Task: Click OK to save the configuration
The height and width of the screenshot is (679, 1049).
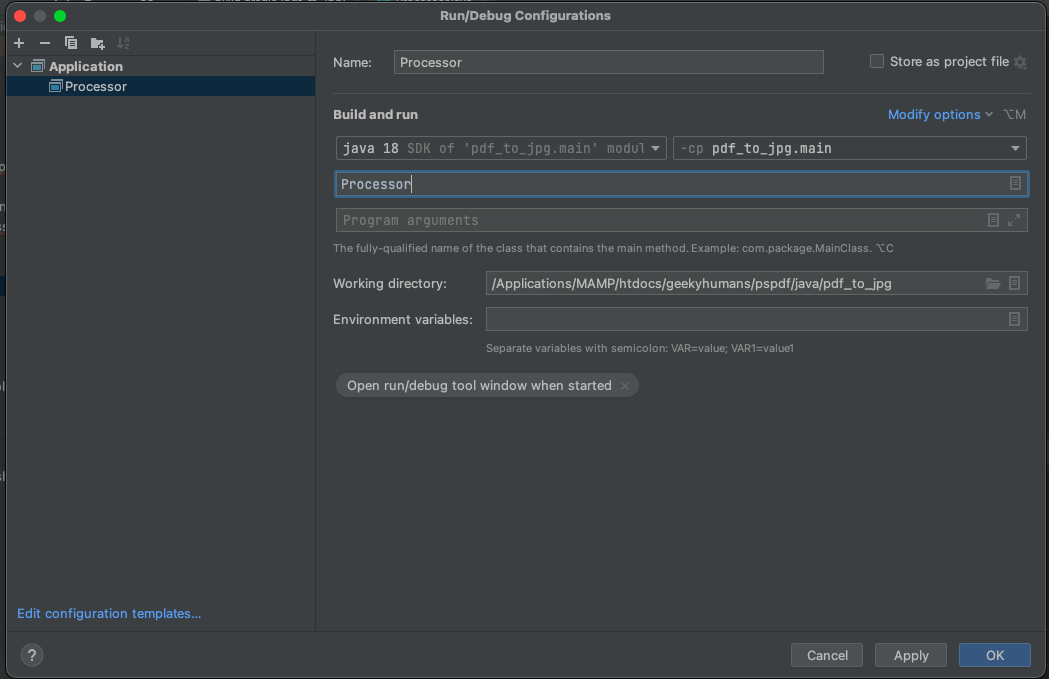Action: pos(994,655)
